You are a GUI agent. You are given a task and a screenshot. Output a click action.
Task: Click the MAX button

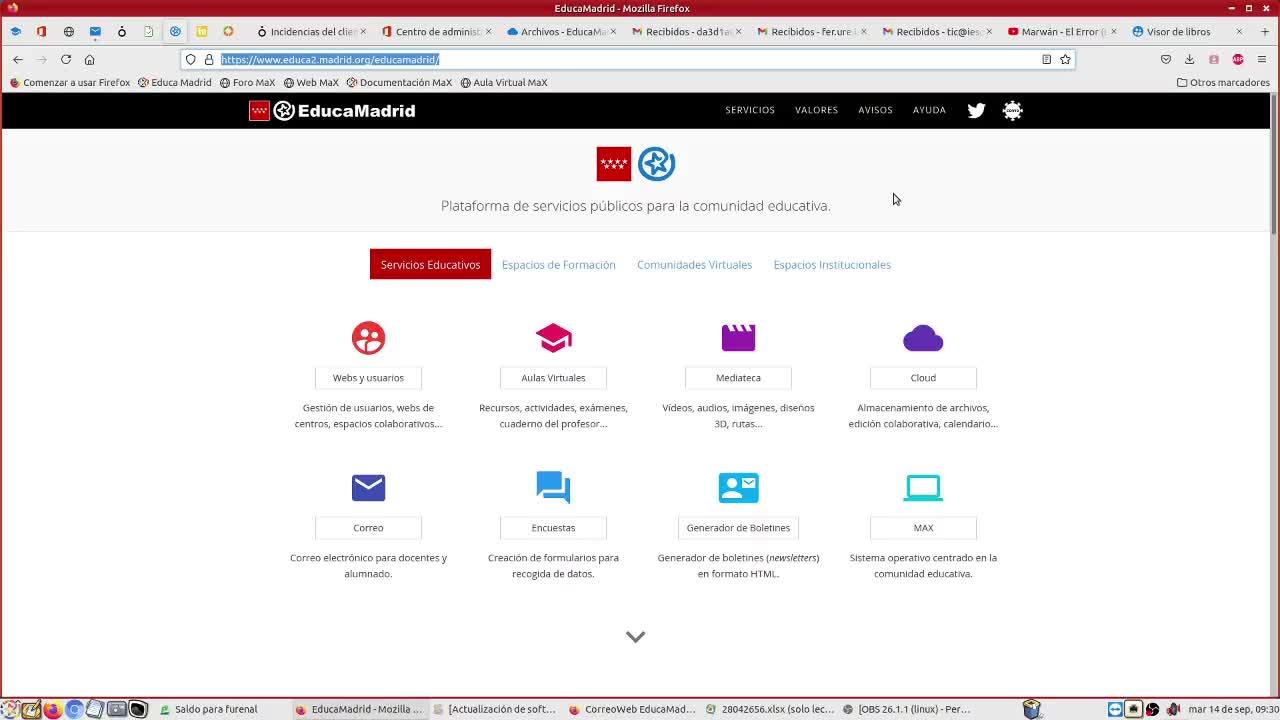923,528
